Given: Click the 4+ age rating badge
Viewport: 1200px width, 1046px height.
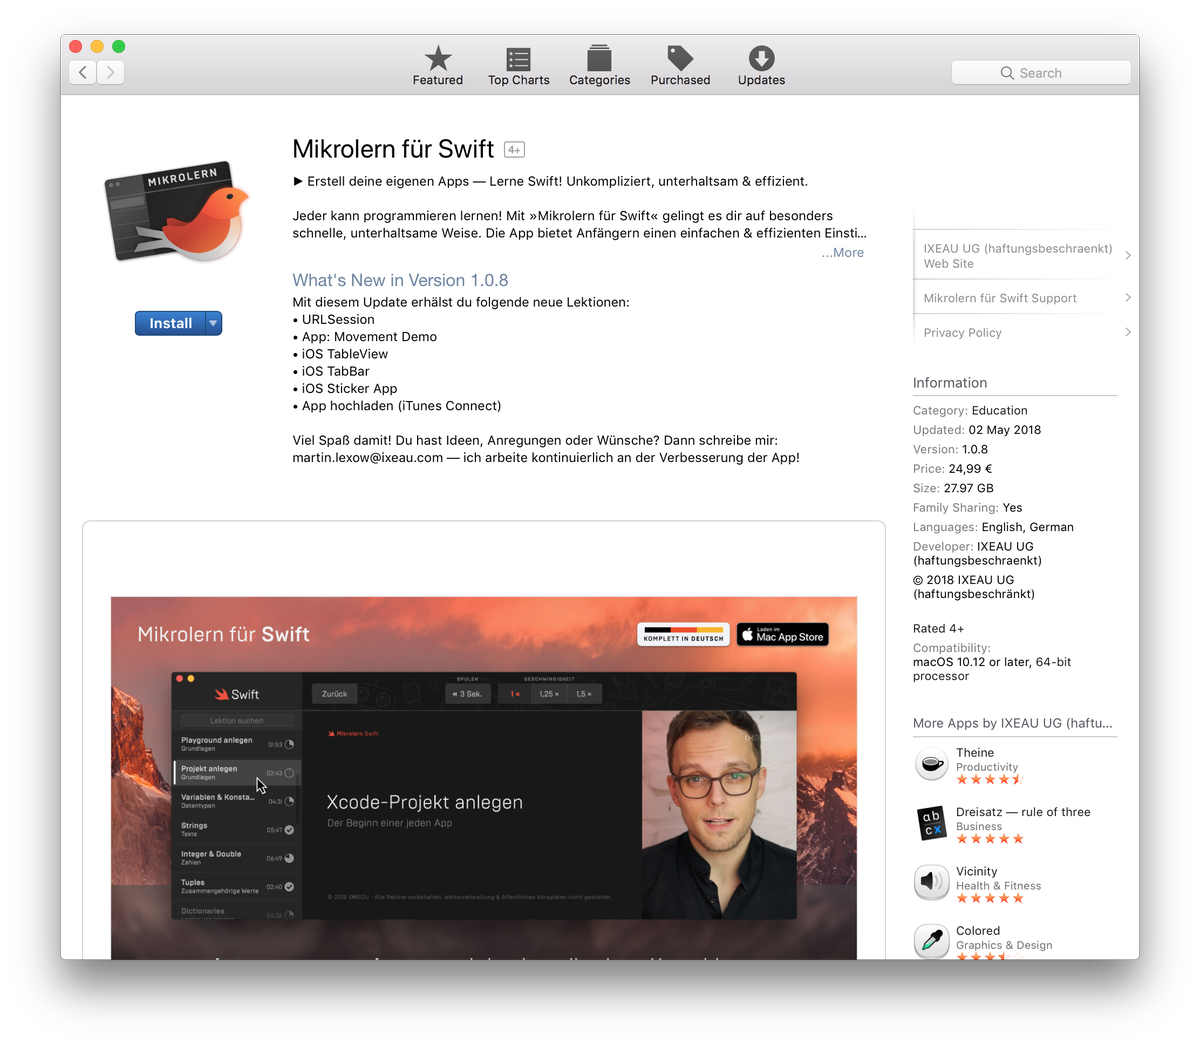Looking at the screenshot, I should click(x=514, y=150).
